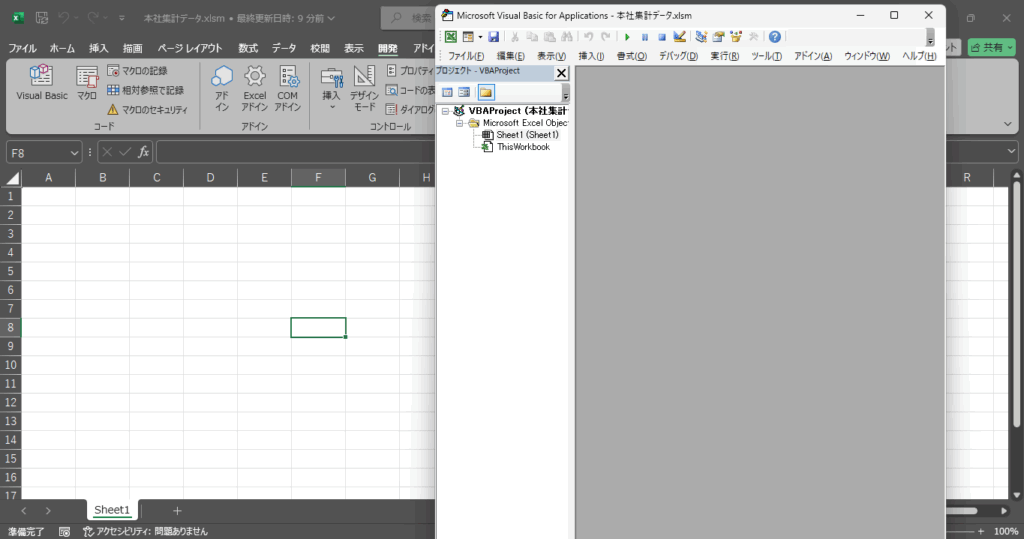Click the マクロの記録 button
The height and width of the screenshot is (539, 1024).
click(x=137, y=71)
